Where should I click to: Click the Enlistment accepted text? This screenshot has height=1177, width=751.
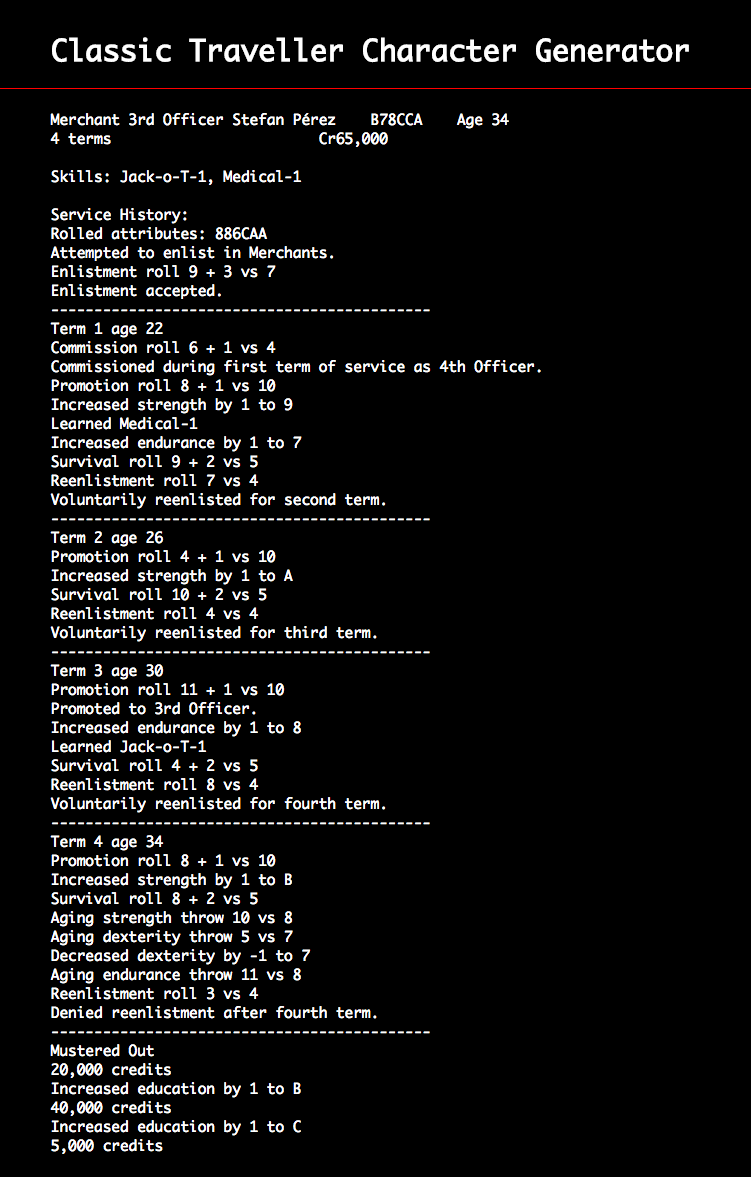coord(137,290)
